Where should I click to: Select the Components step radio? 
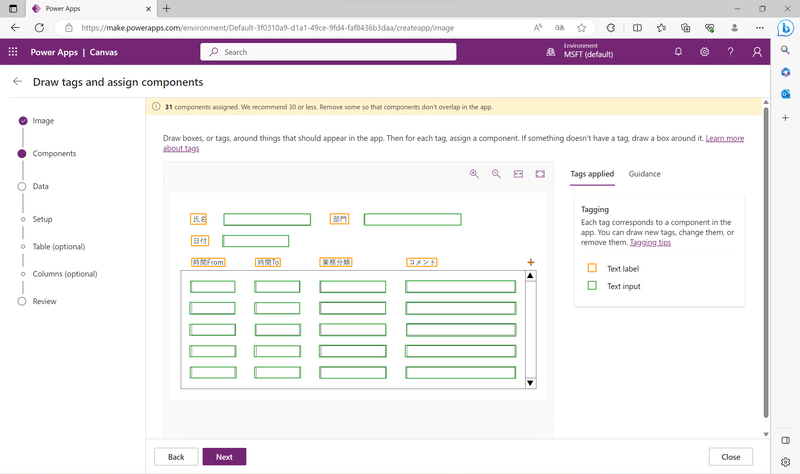(x=22, y=154)
